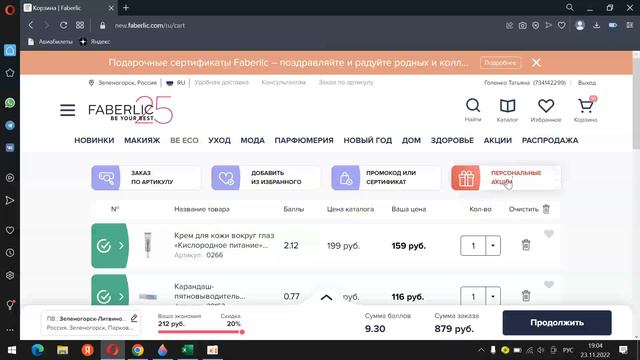Open ПАРФЮМЕРИЯ menu section
Screen dimensions: 640x360
[x=304, y=140]
